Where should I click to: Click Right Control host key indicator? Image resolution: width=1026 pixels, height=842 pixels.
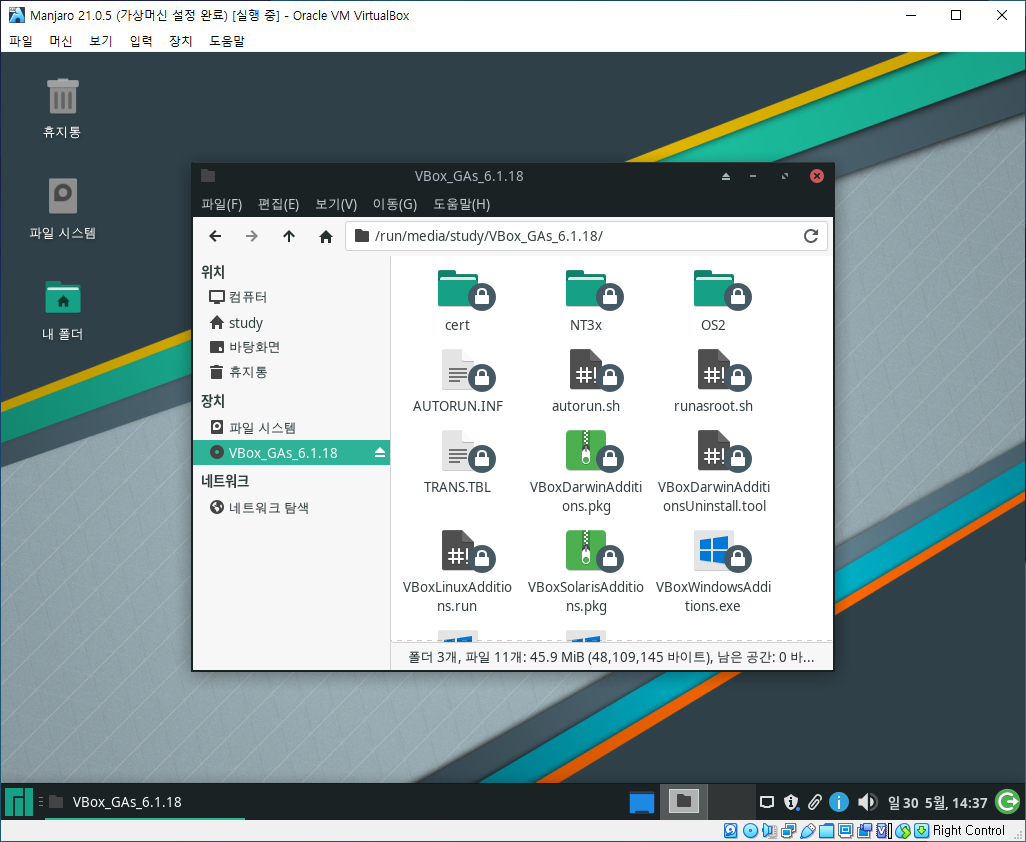click(x=968, y=831)
